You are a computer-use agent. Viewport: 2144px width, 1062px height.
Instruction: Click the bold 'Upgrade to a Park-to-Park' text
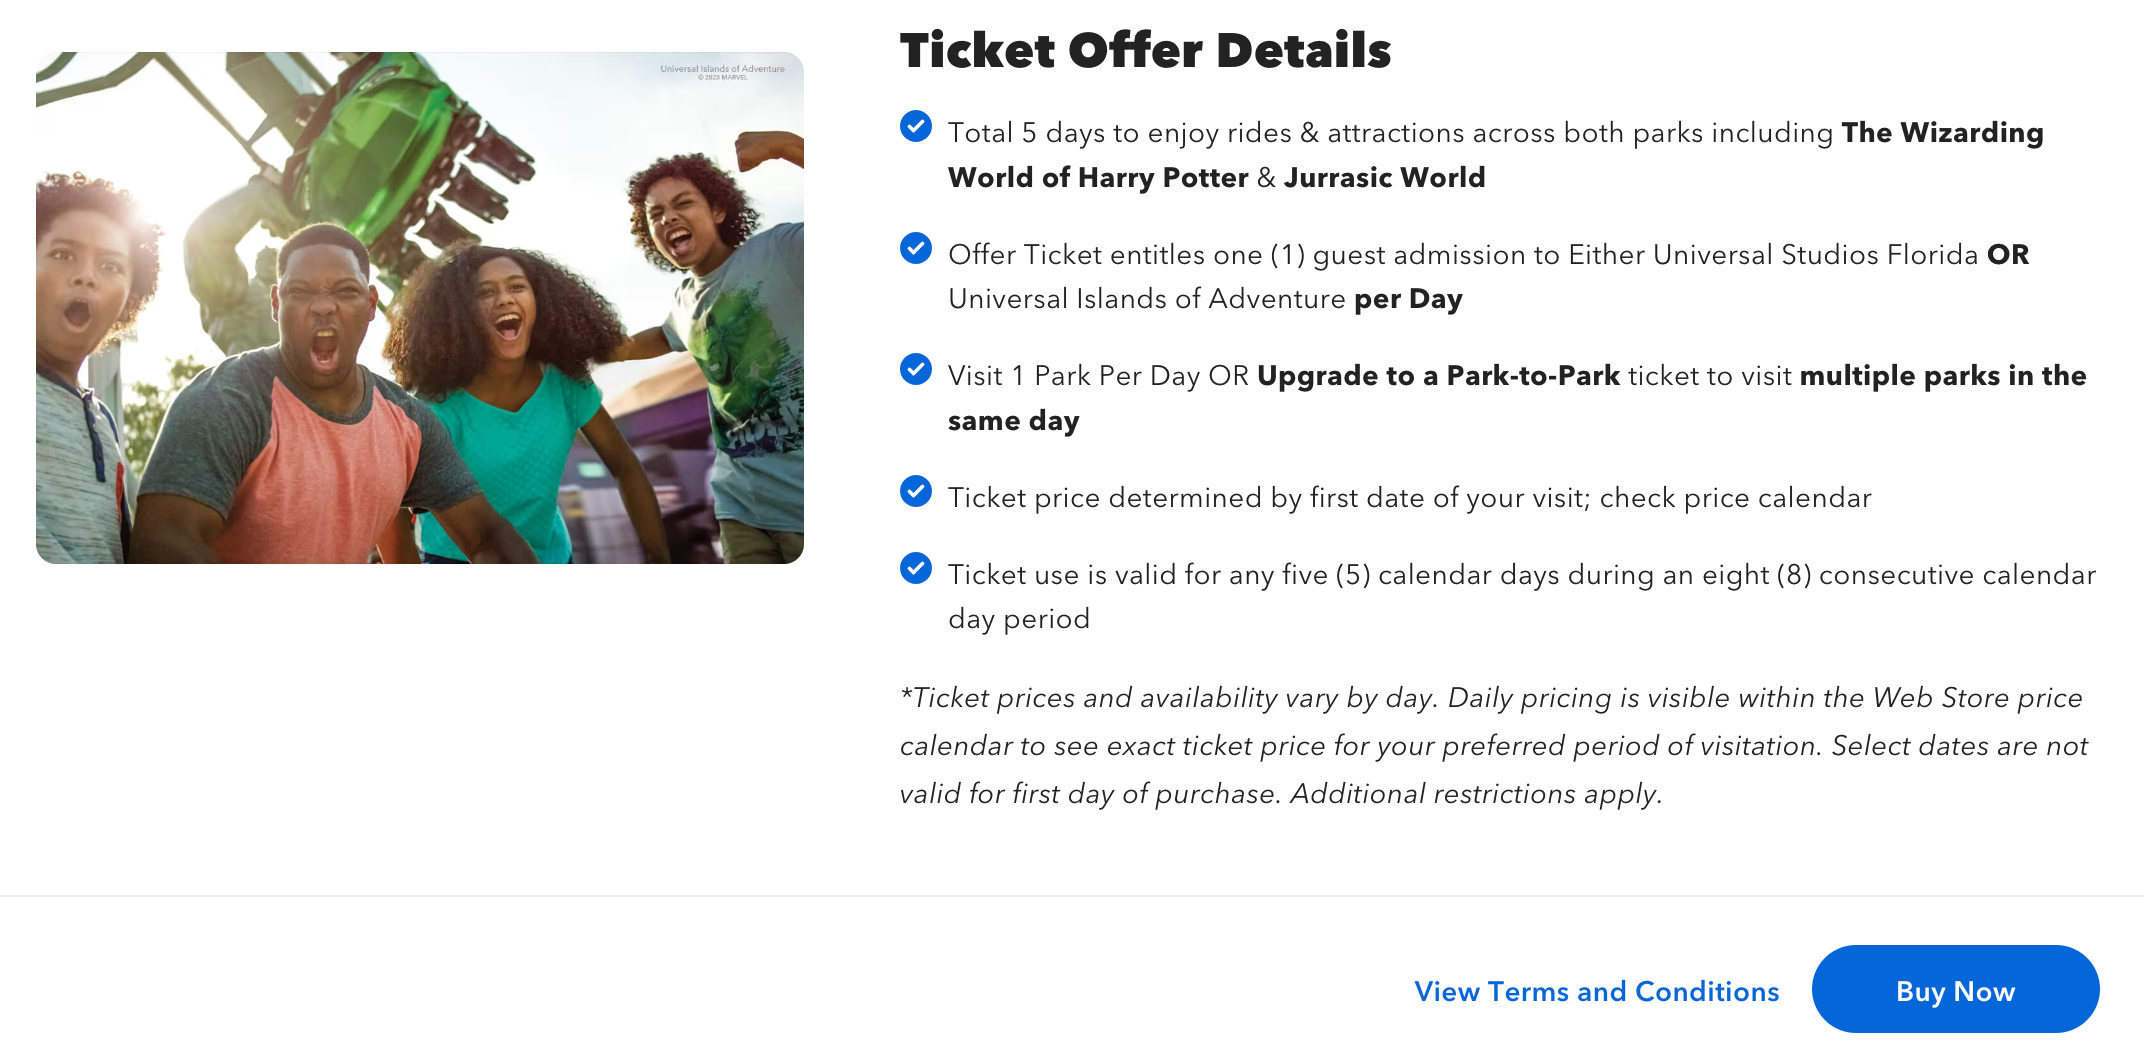tap(1438, 376)
